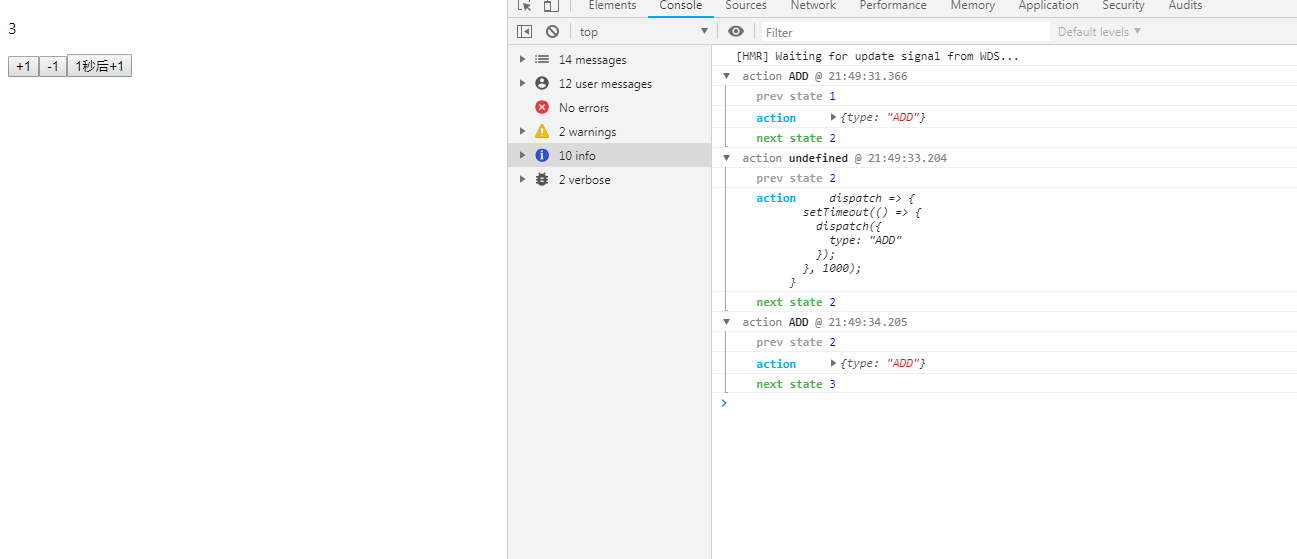Clear the console with the ban icon

(x=552, y=32)
